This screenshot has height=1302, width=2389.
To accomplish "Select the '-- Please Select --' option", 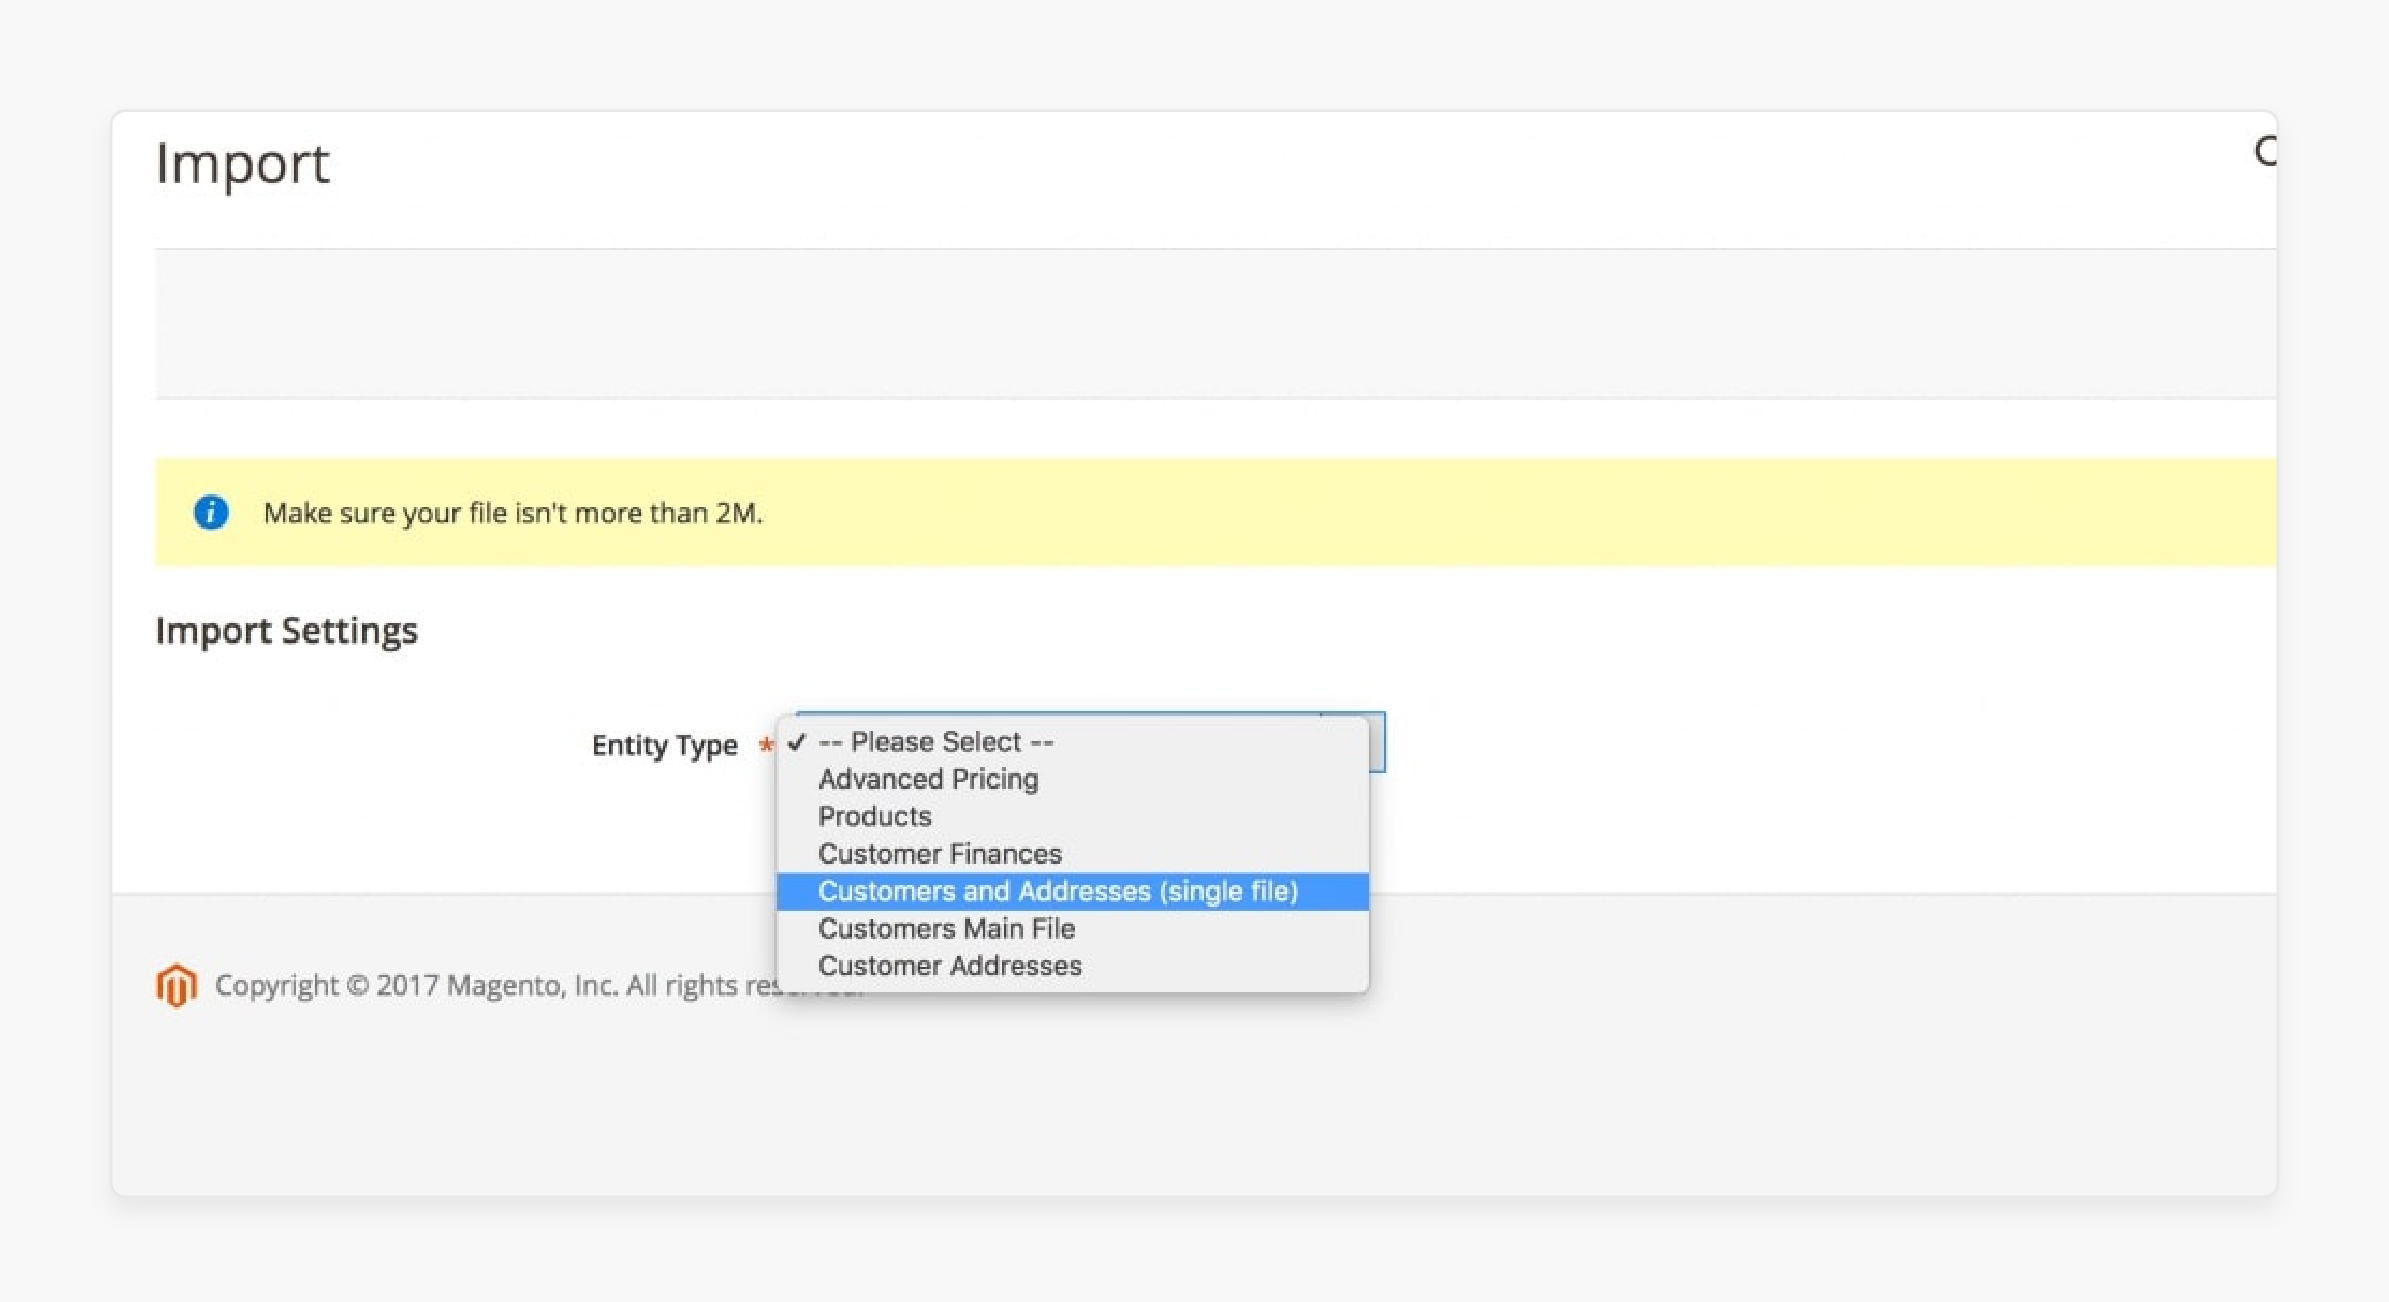I will [x=1072, y=742].
